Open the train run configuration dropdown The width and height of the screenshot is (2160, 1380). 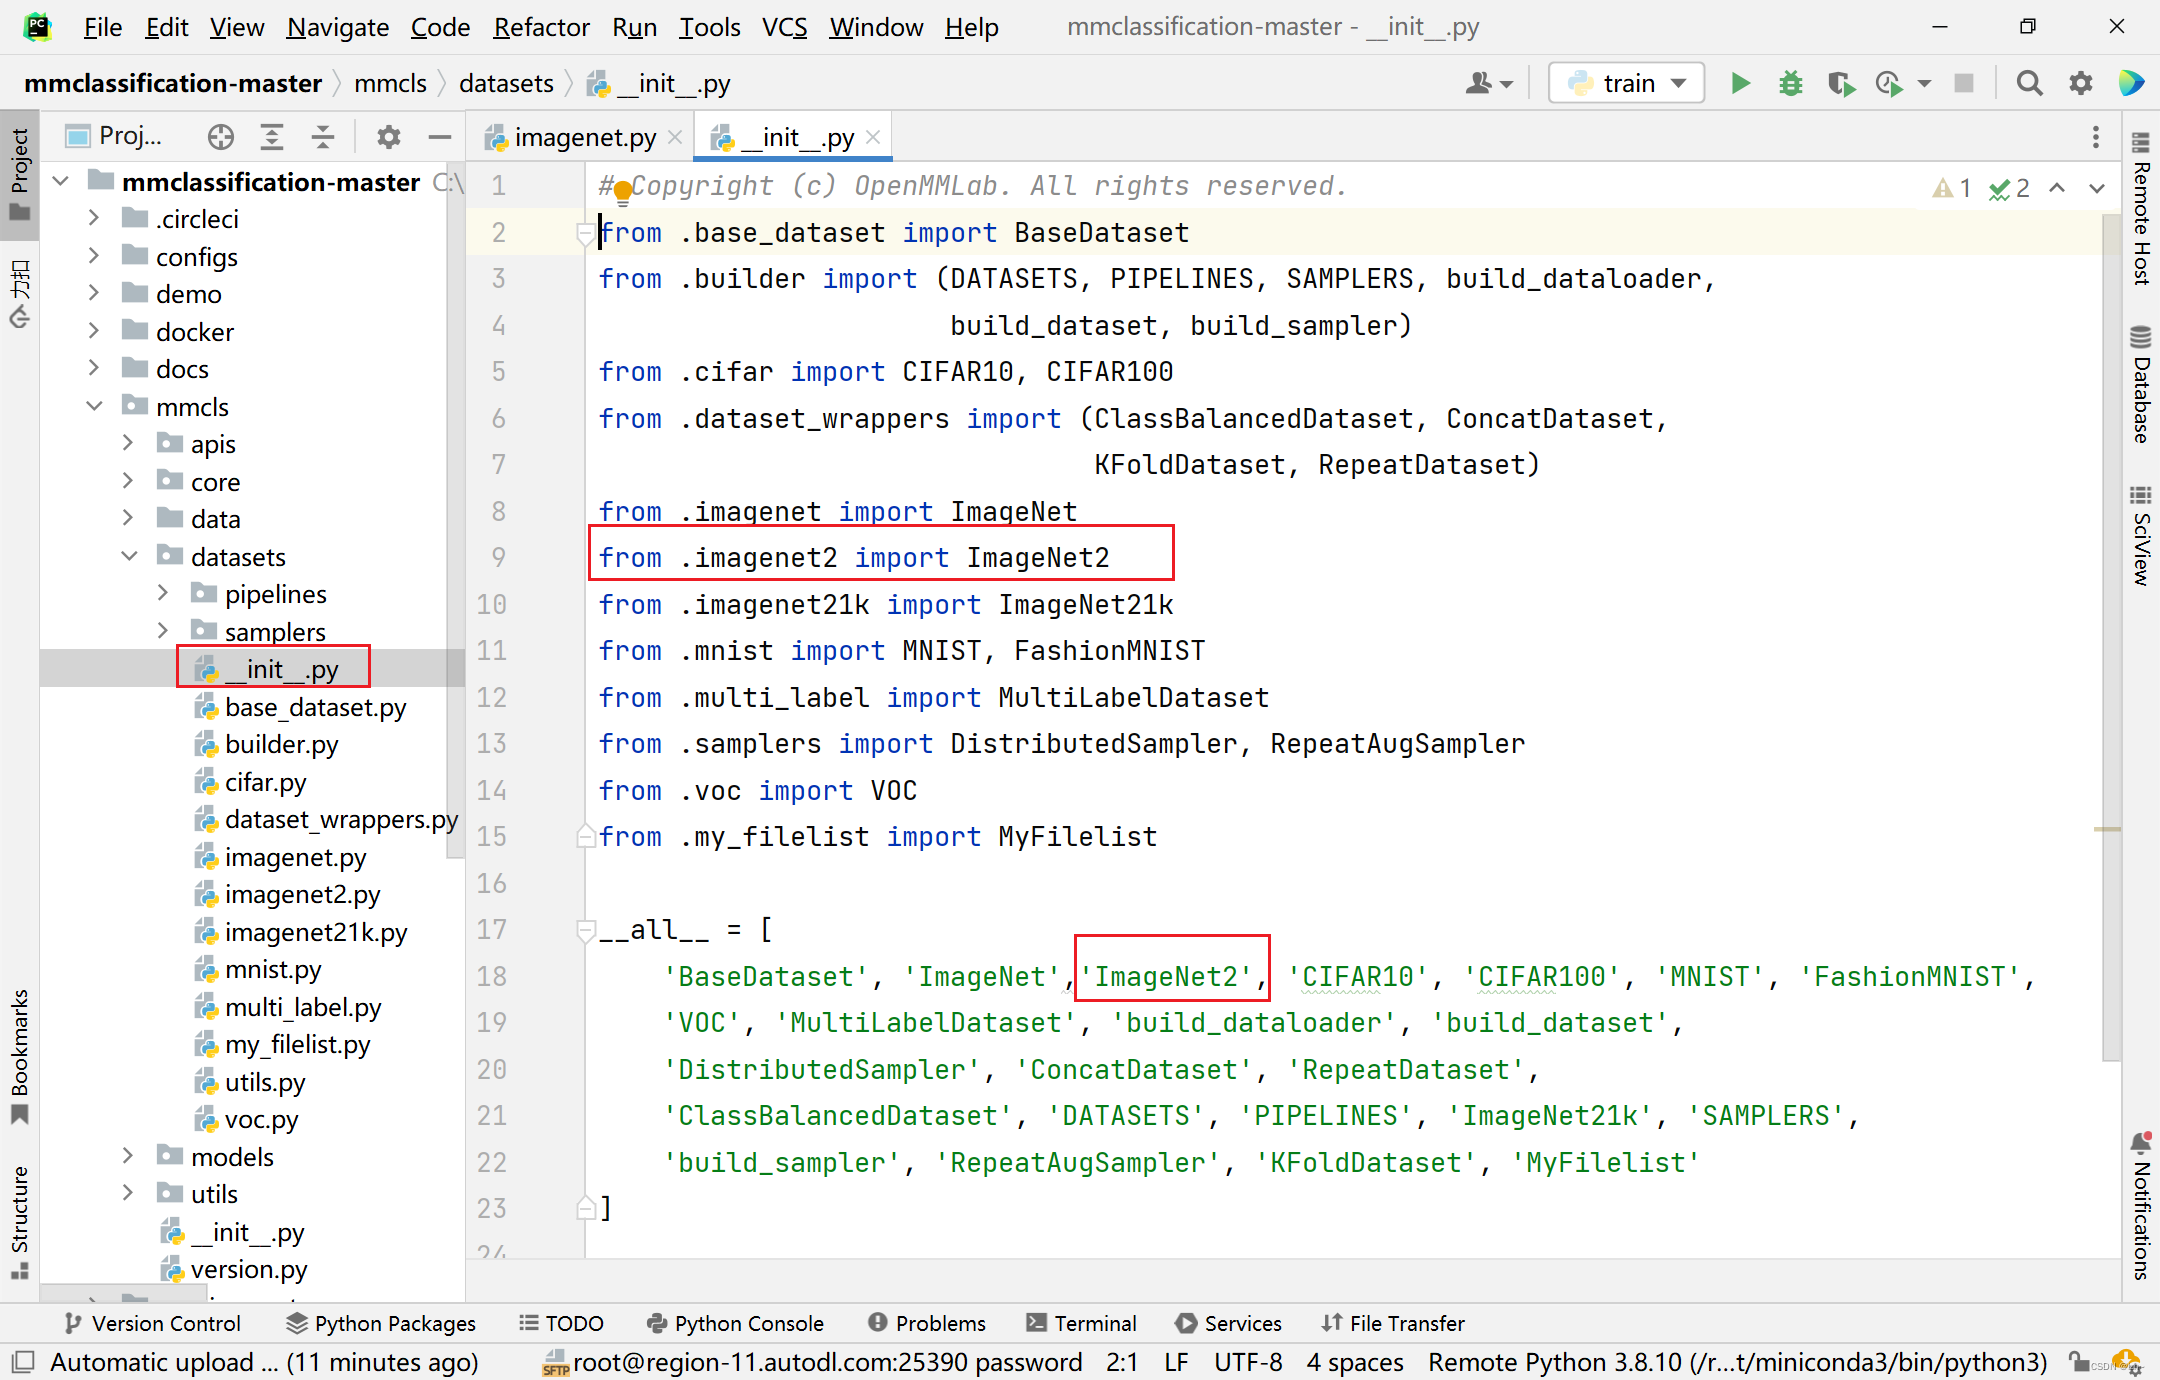1626,83
